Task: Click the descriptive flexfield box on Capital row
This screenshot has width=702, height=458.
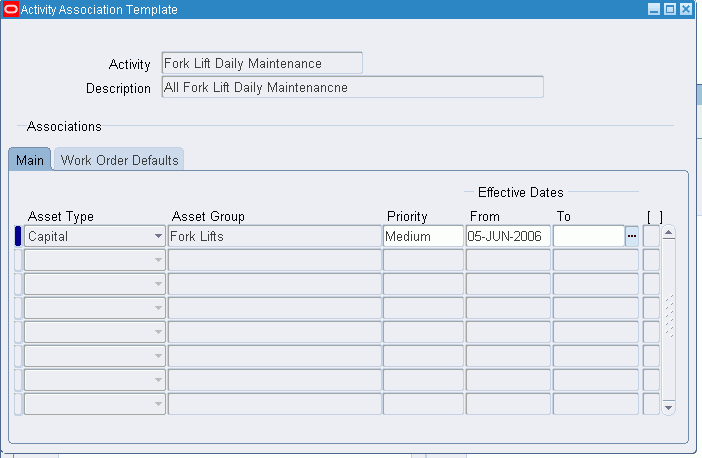Action: (651, 236)
